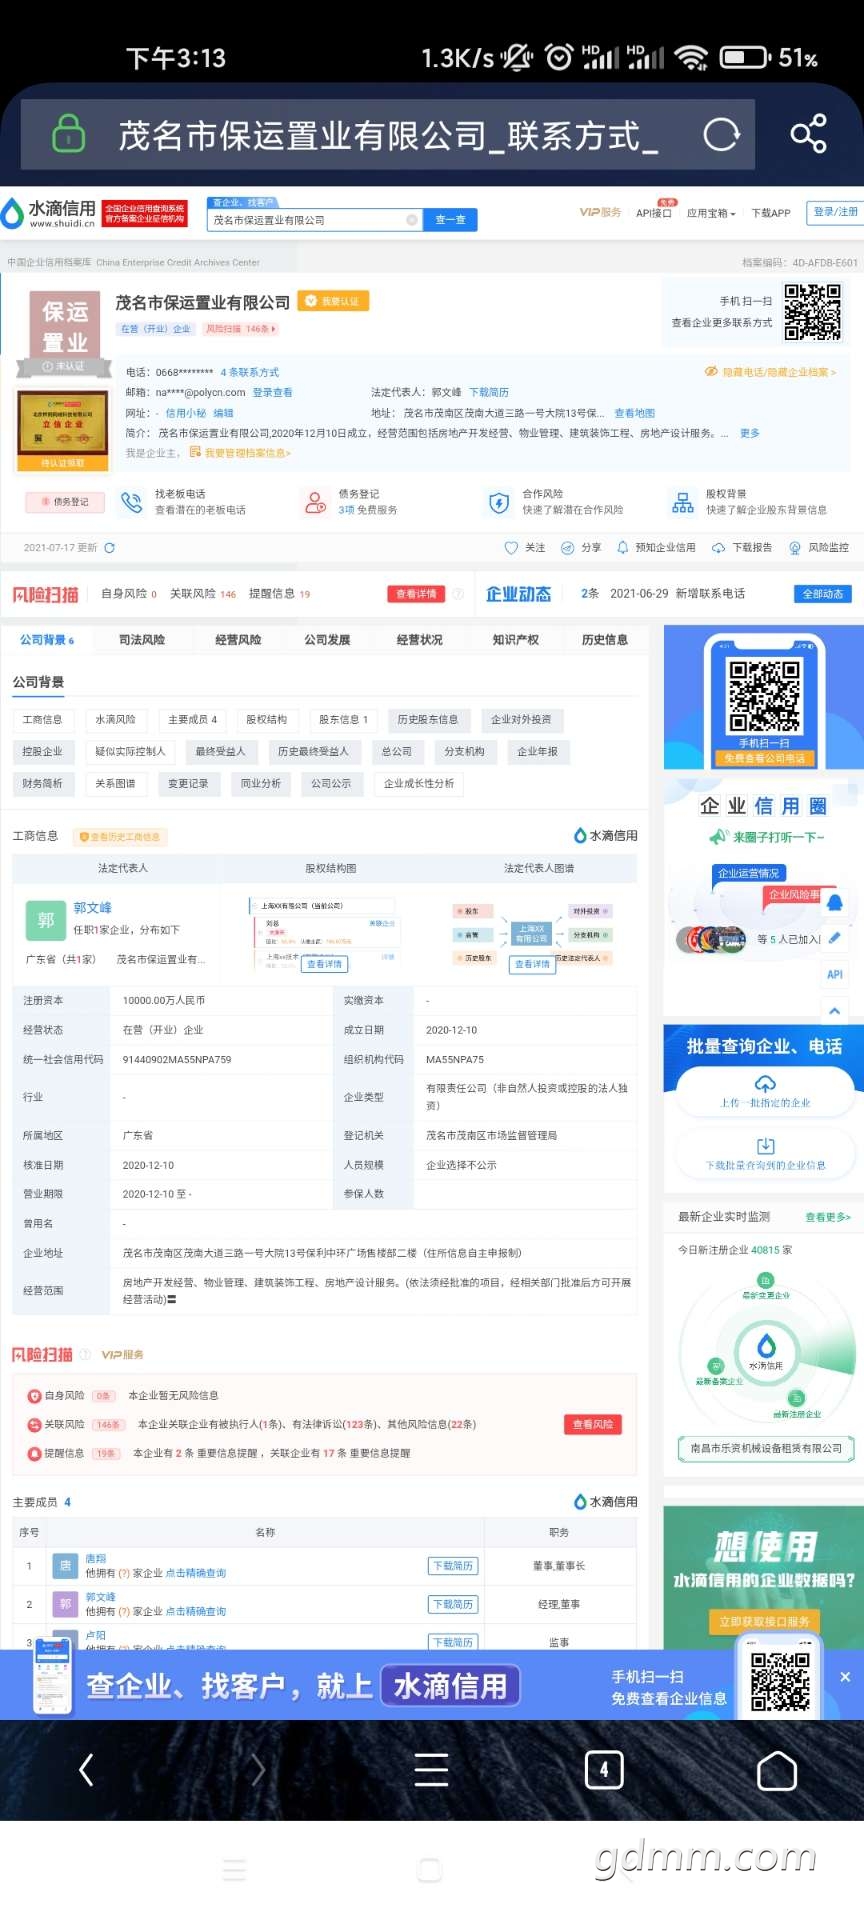Viewport: 864px width, 1920px height.
Task: Switch to the 知识产权 tab
Action: [x=515, y=640]
